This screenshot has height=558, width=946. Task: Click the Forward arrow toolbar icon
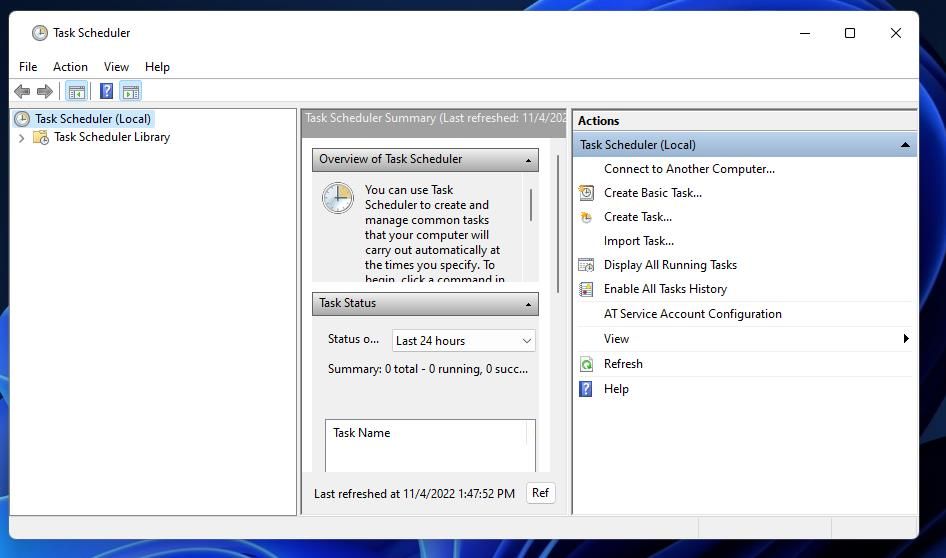45,92
